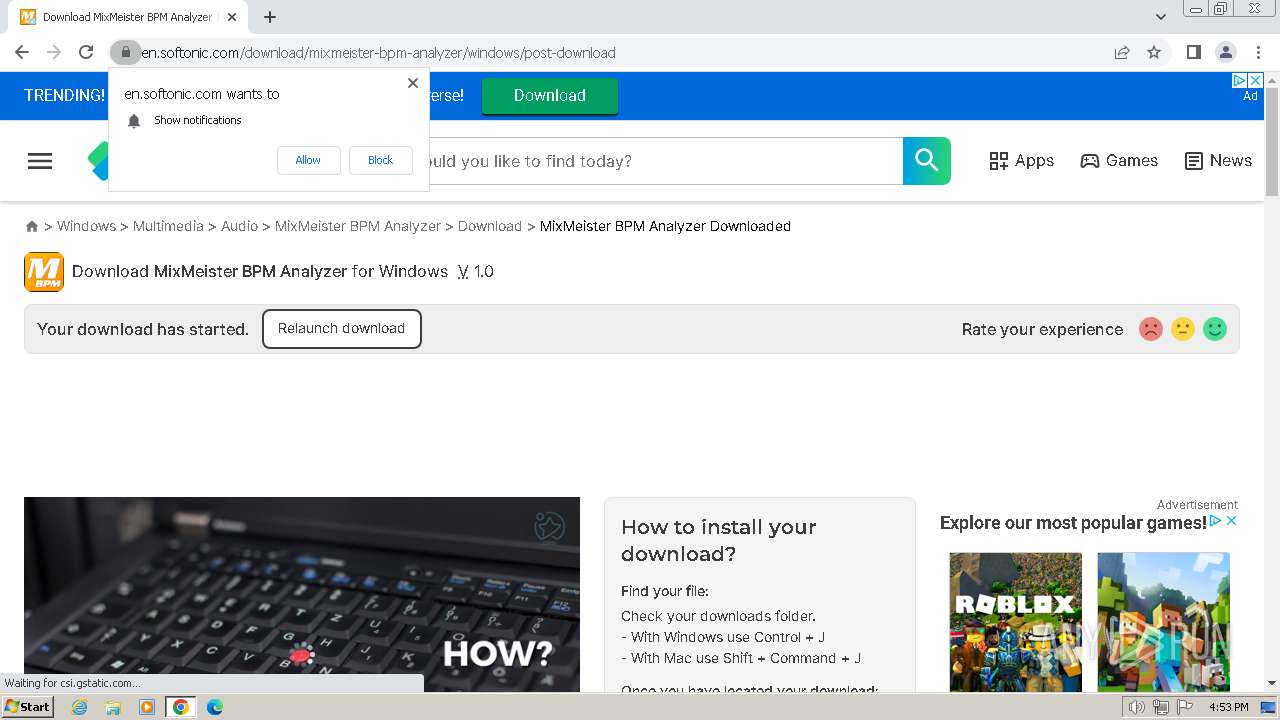This screenshot has width=1280, height=720.
Task: Click the Minecraft game thumbnail
Action: coord(1163,622)
